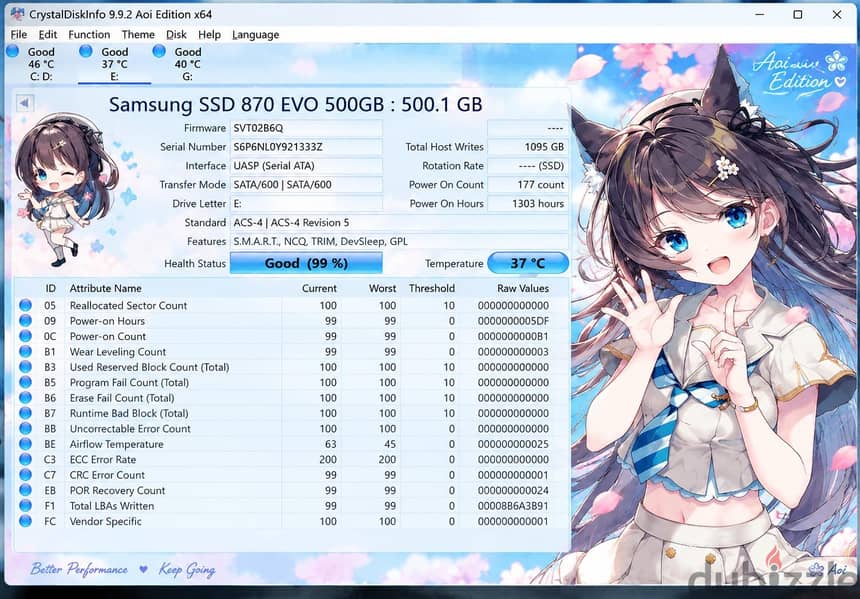Click the Raw Values column header

coord(523,289)
